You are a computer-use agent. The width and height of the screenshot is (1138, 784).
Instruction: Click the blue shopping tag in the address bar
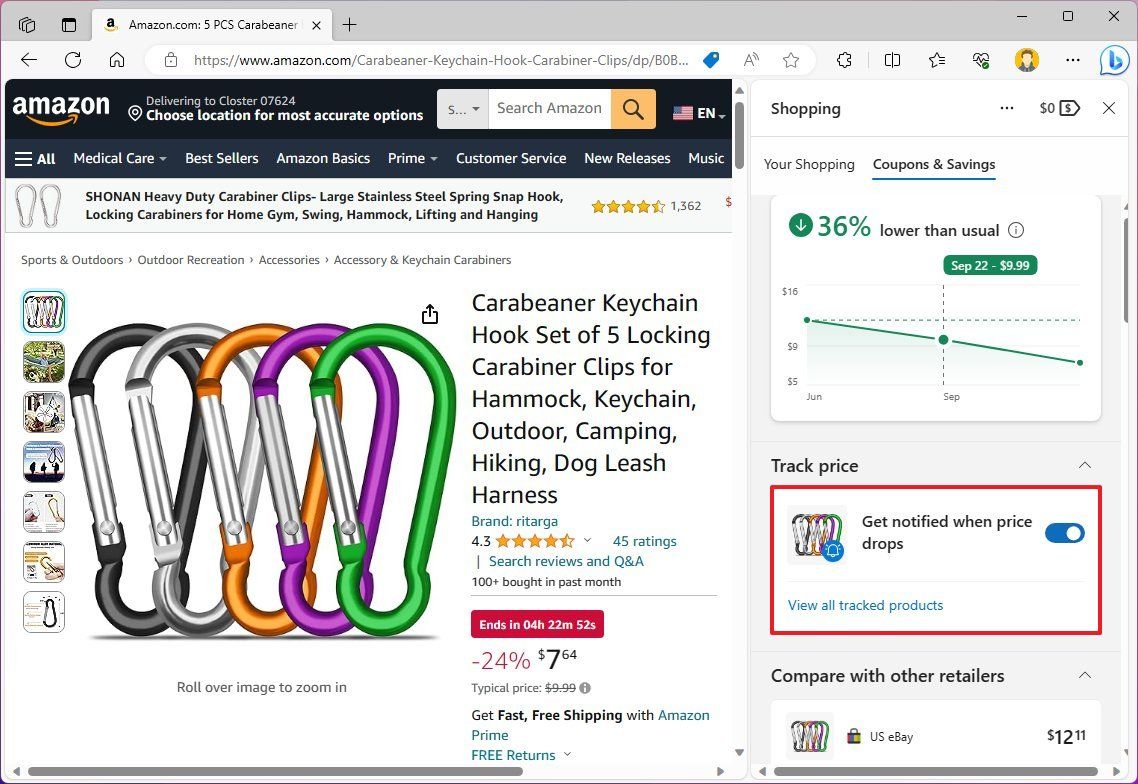pyautogui.click(x=711, y=60)
